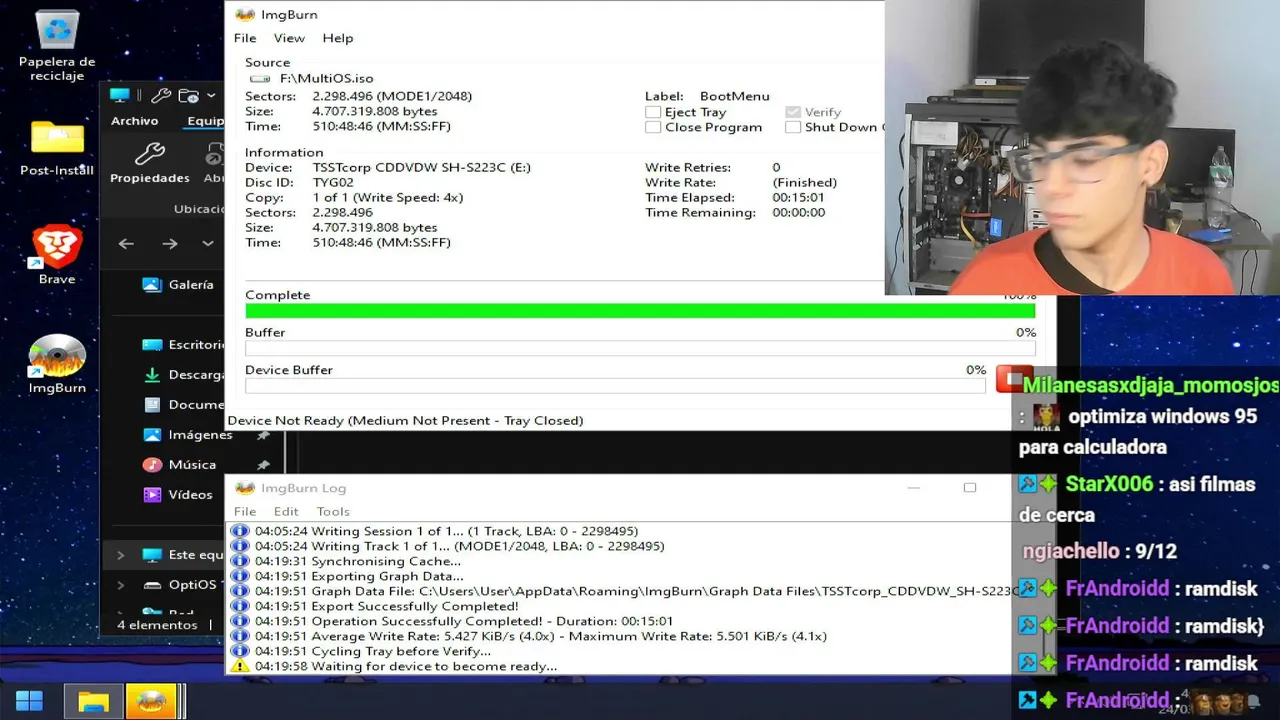This screenshot has width=1280, height=720.
Task: Click the Propiedades wrench icon in Explorer
Action: tap(150, 153)
